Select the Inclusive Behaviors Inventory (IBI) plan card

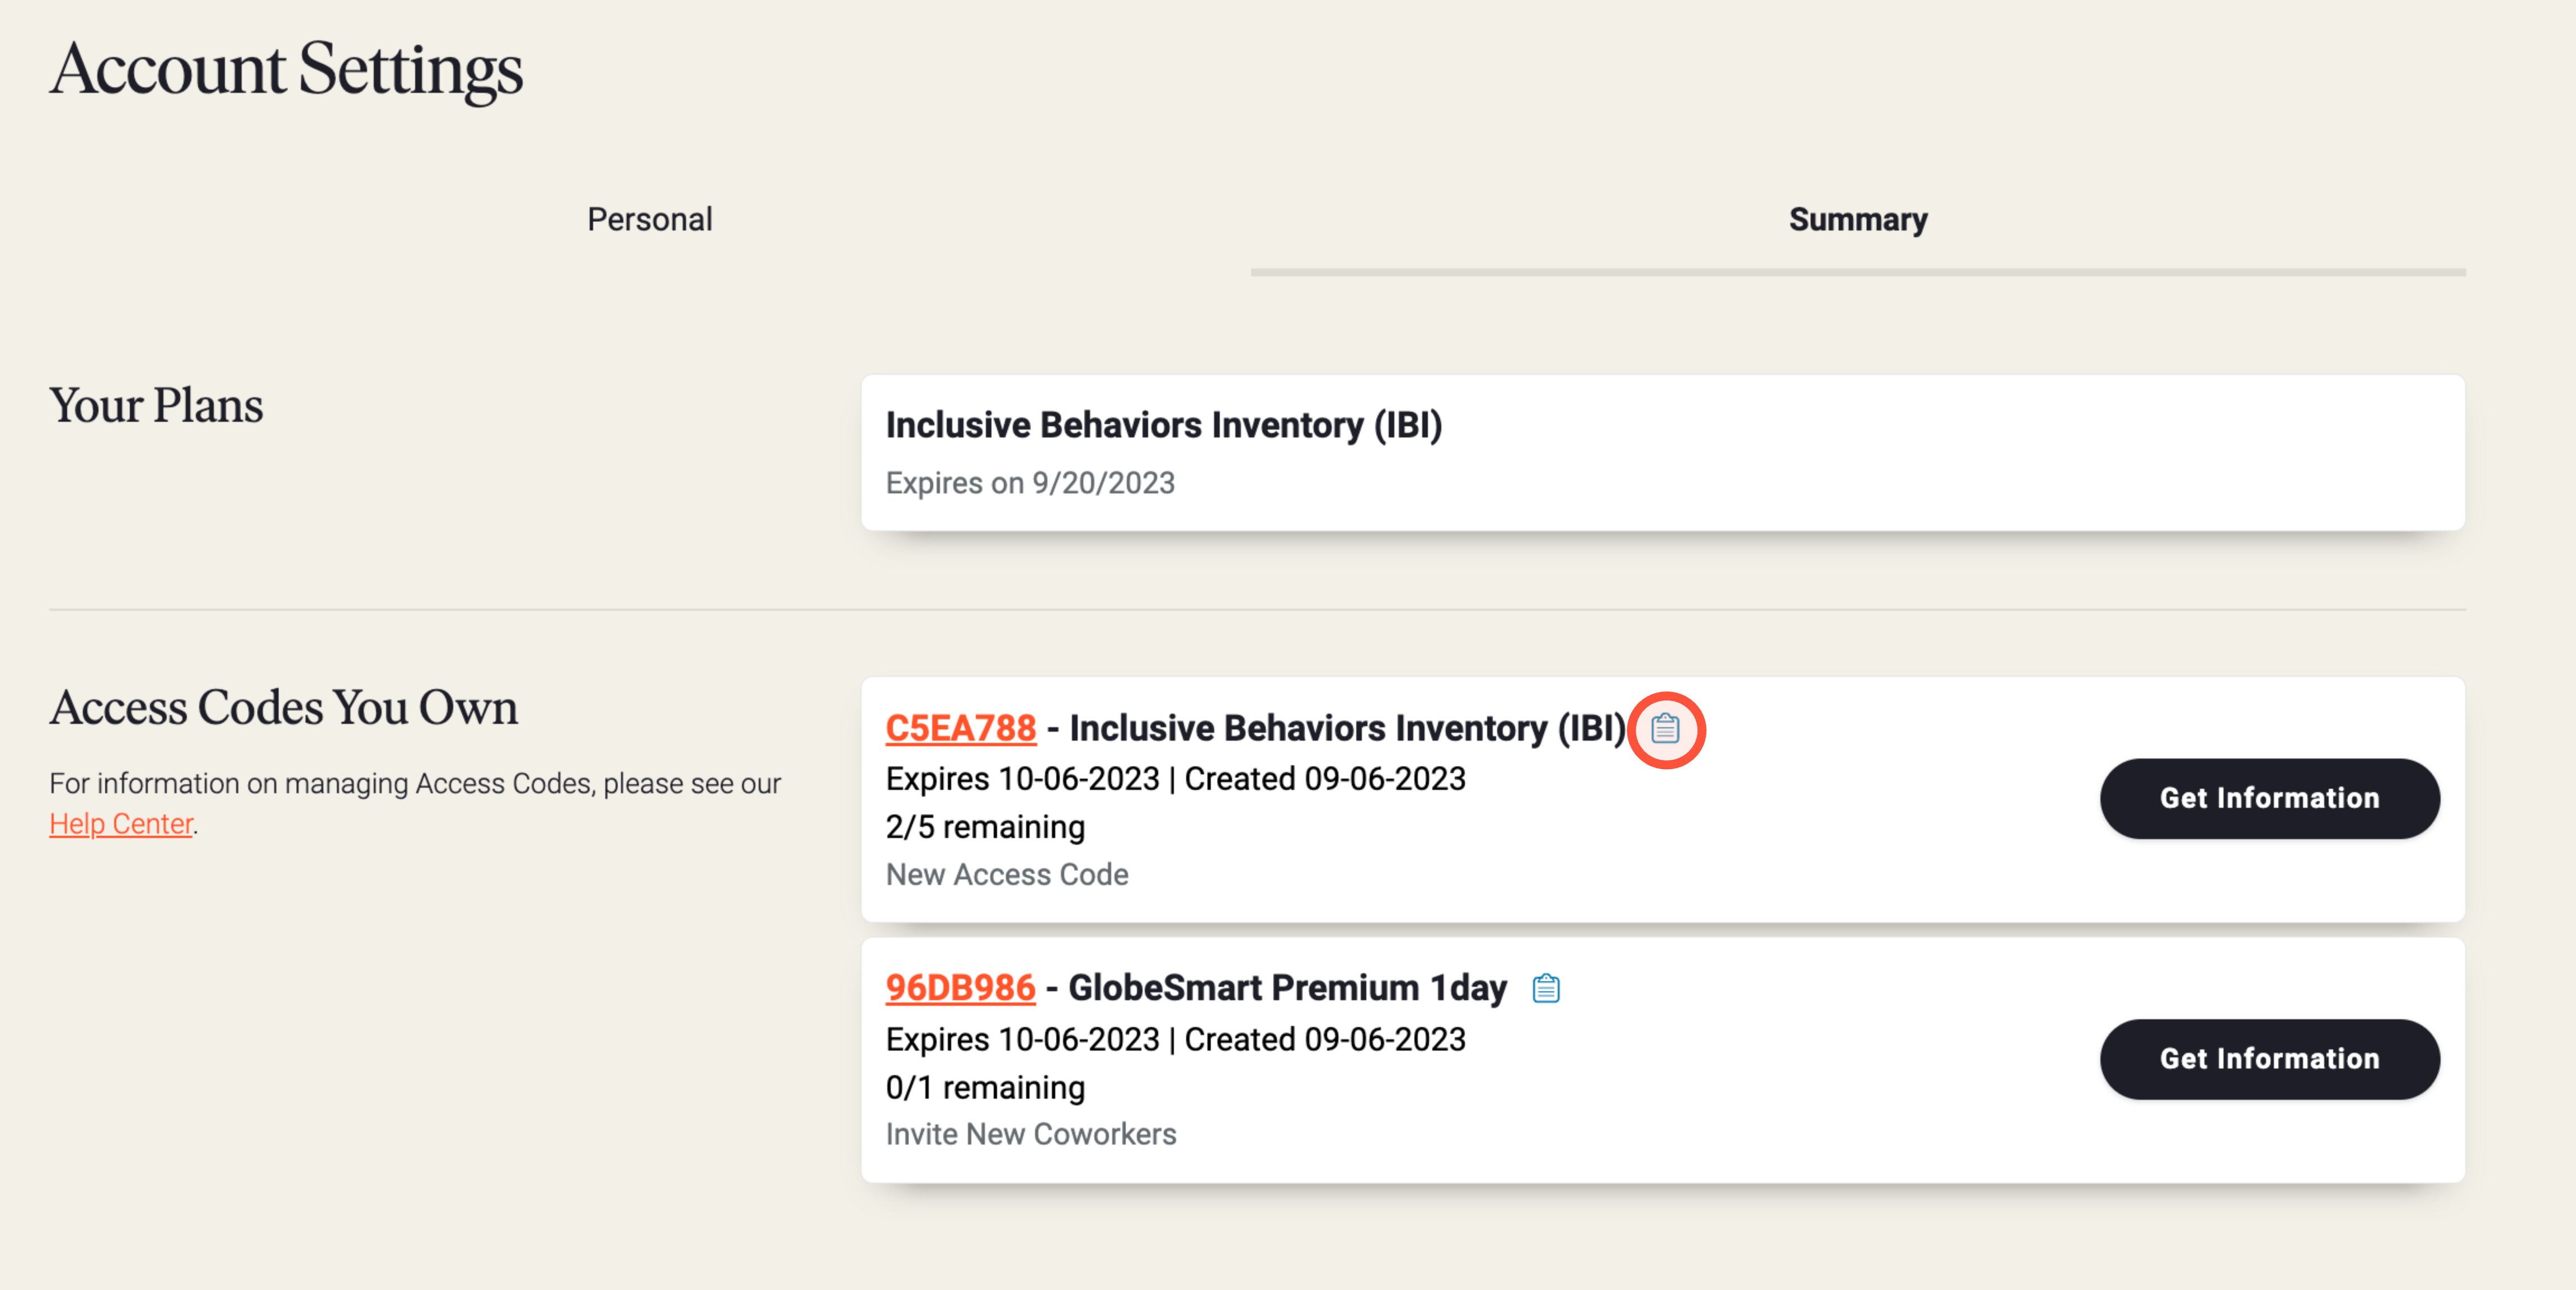pos(1662,452)
